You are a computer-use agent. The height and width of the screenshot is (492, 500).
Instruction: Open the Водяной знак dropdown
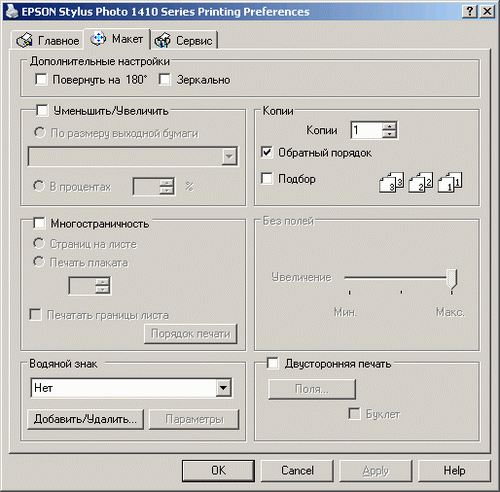click(x=223, y=388)
